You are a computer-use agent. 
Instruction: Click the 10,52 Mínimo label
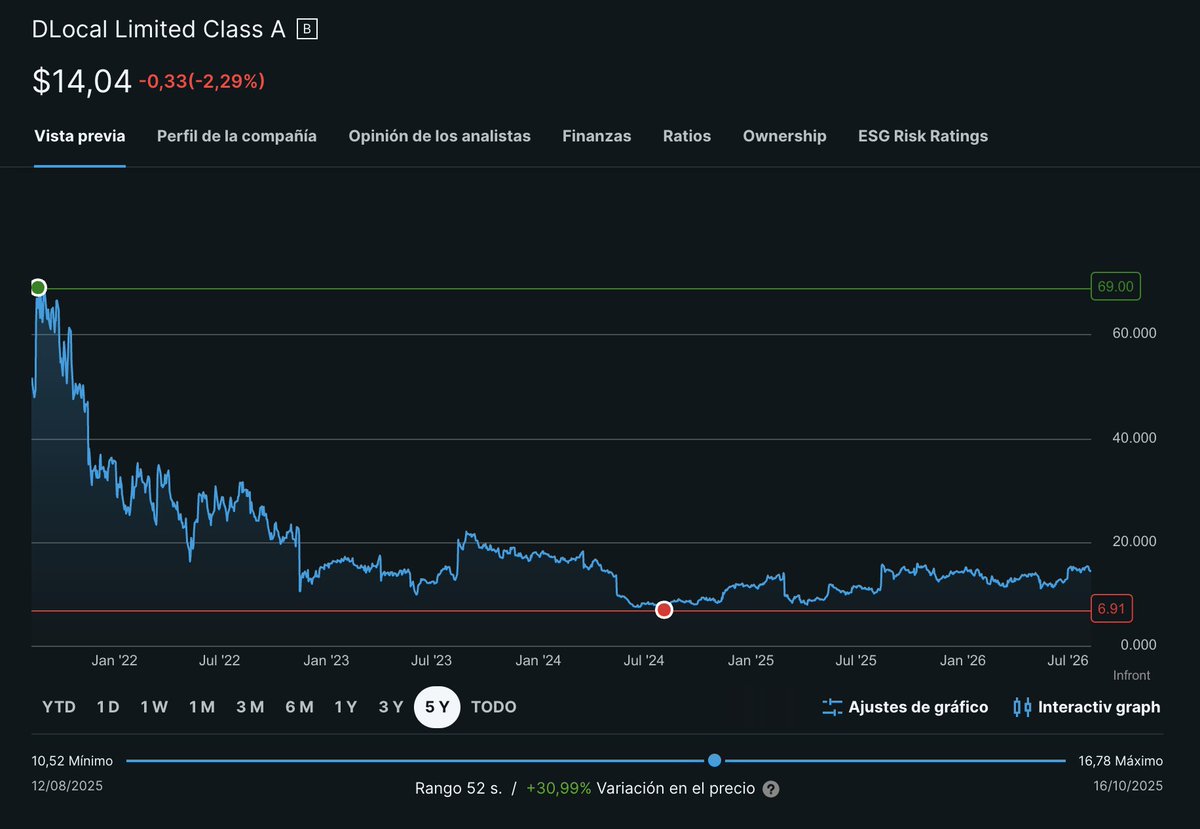click(x=72, y=761)
